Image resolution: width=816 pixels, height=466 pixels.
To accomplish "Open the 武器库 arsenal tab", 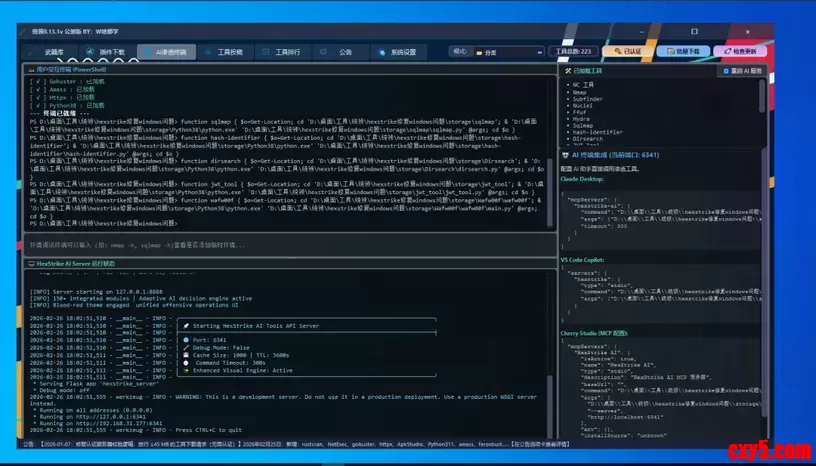I will pos(52,51).
